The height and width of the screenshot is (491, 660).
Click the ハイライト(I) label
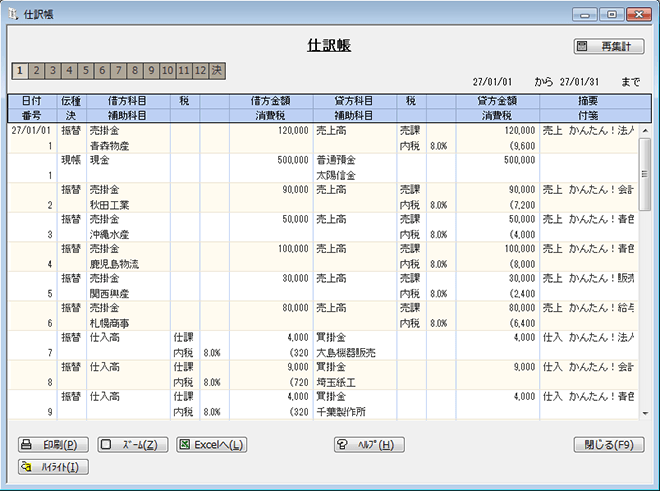(x=60, y=467)
